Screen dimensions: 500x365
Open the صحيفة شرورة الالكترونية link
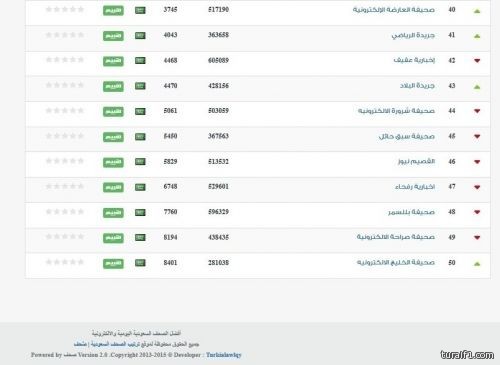pyautogui.click(x=396, y=111)
